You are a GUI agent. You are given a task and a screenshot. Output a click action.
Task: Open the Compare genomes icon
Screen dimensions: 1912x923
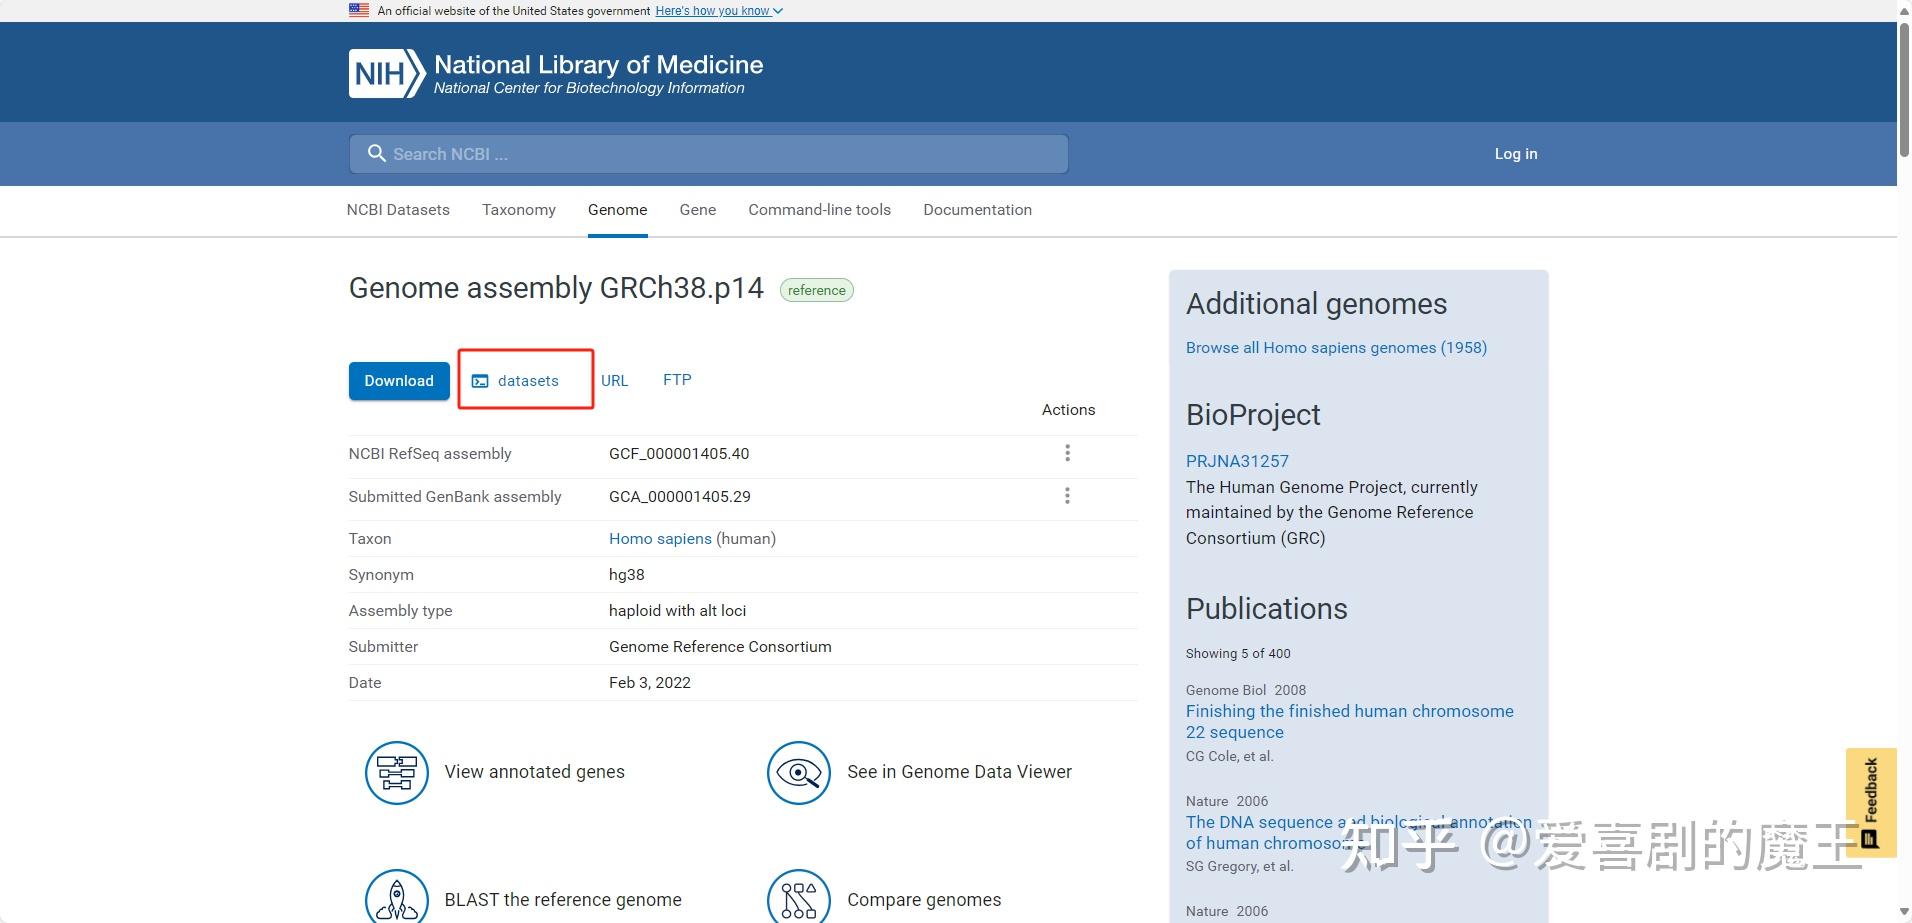pos(799,896)
